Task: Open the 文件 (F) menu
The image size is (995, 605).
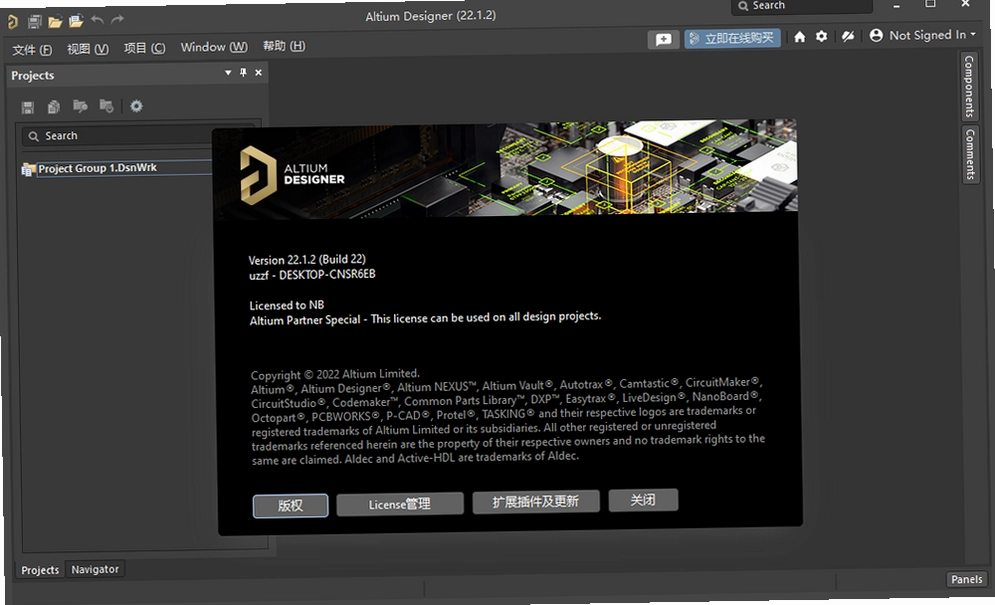Action: (32, 50)
